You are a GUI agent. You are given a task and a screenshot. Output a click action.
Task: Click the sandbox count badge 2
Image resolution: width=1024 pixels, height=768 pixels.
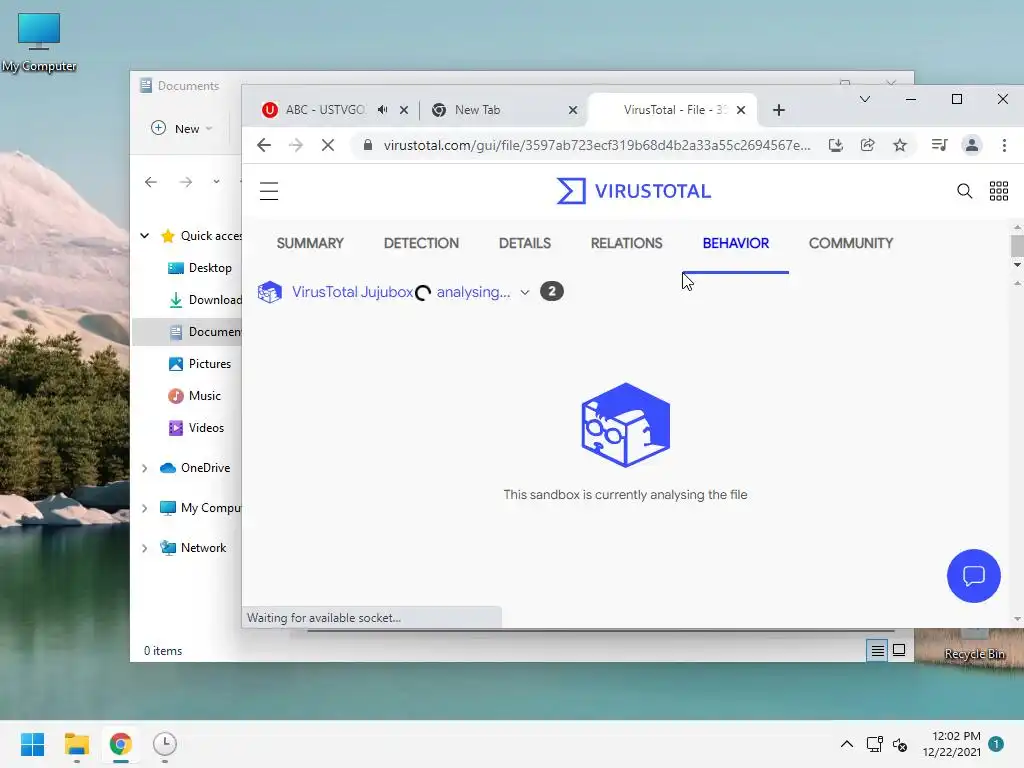click(x=552, y=291)
